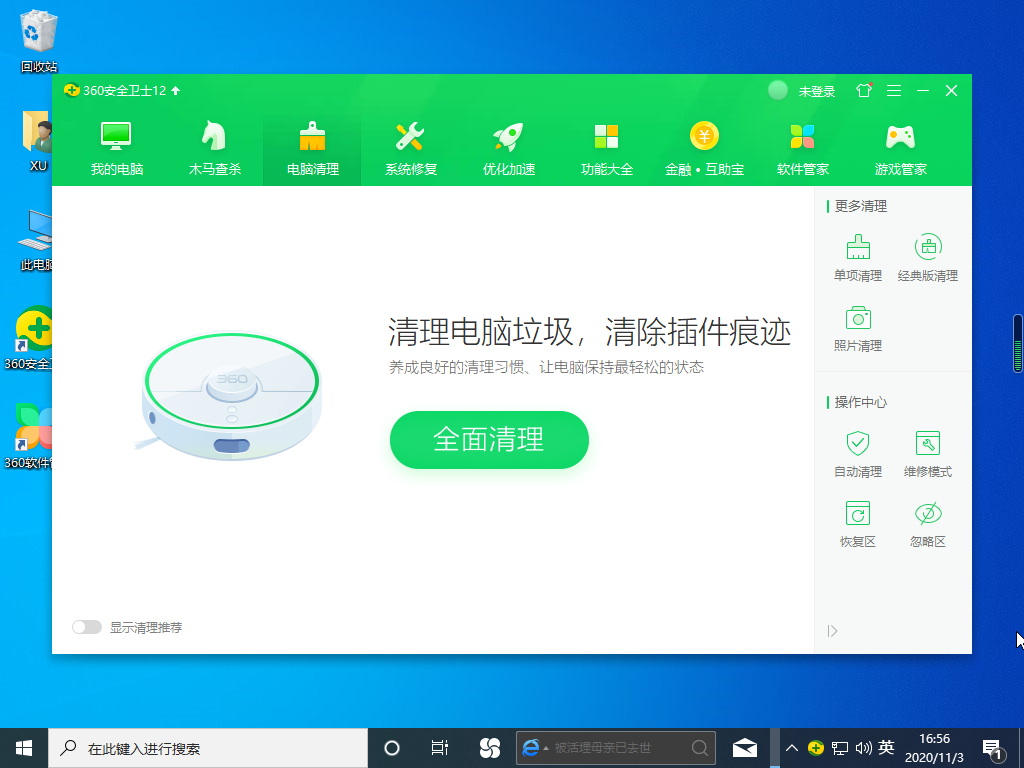Select the 360软件管家 desktop shortcut
The width and height of the screenshot is (1024, 768).
28,436
